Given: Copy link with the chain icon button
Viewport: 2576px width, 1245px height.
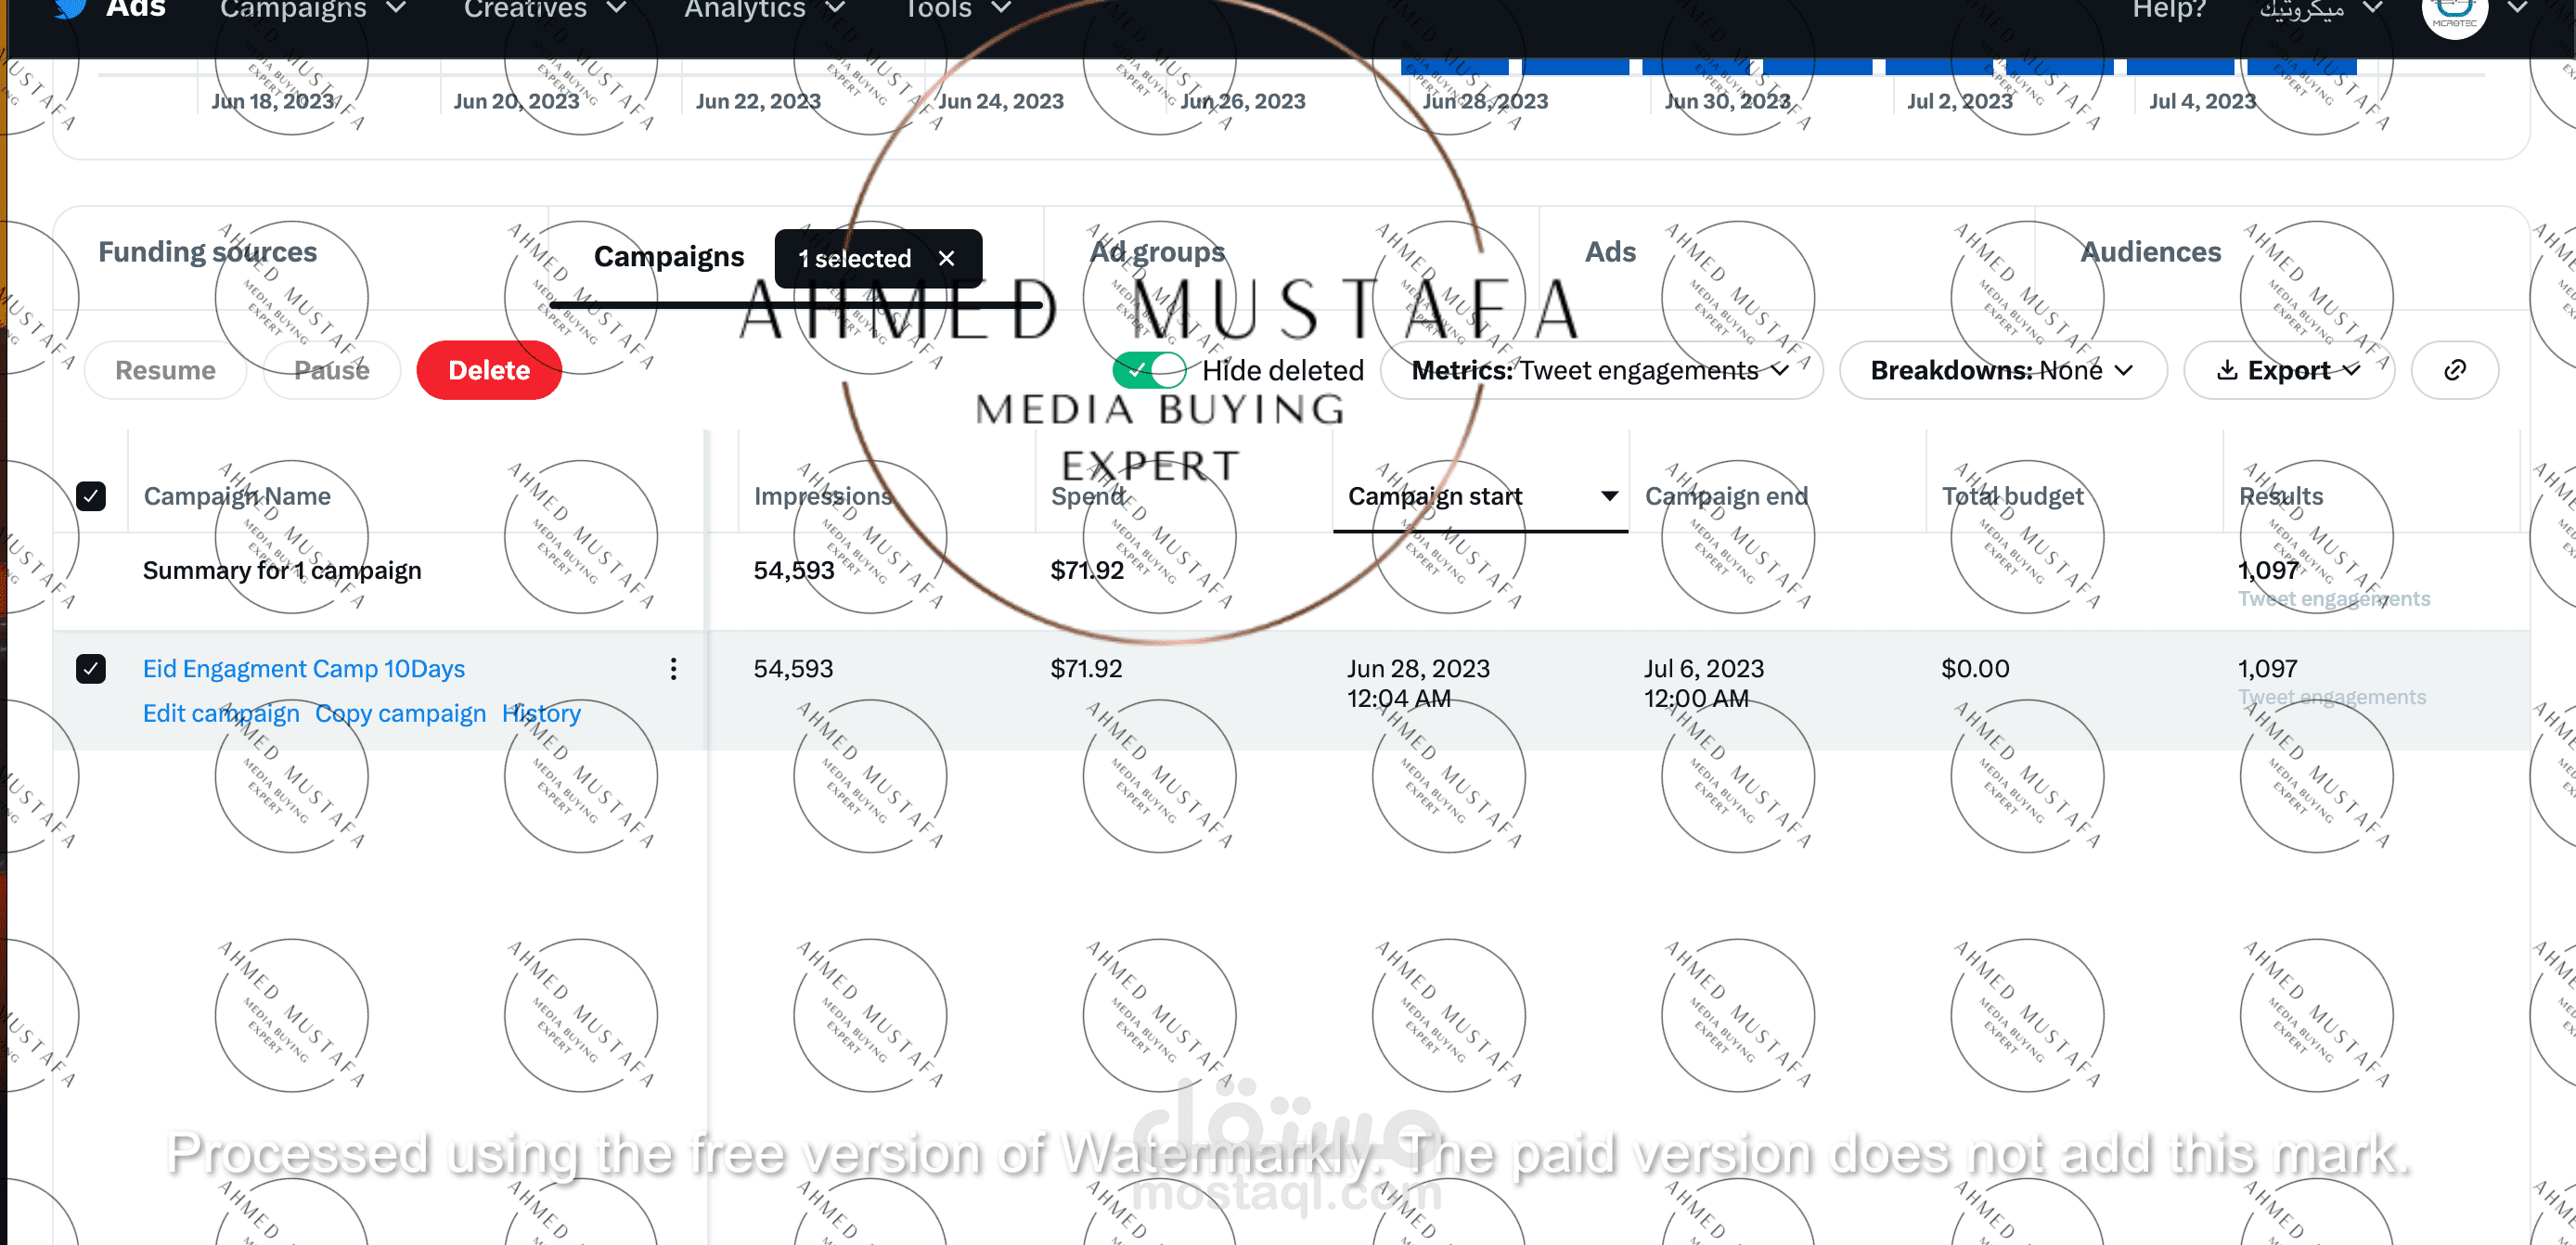Looking at the screenshot, I should 2454,370.
